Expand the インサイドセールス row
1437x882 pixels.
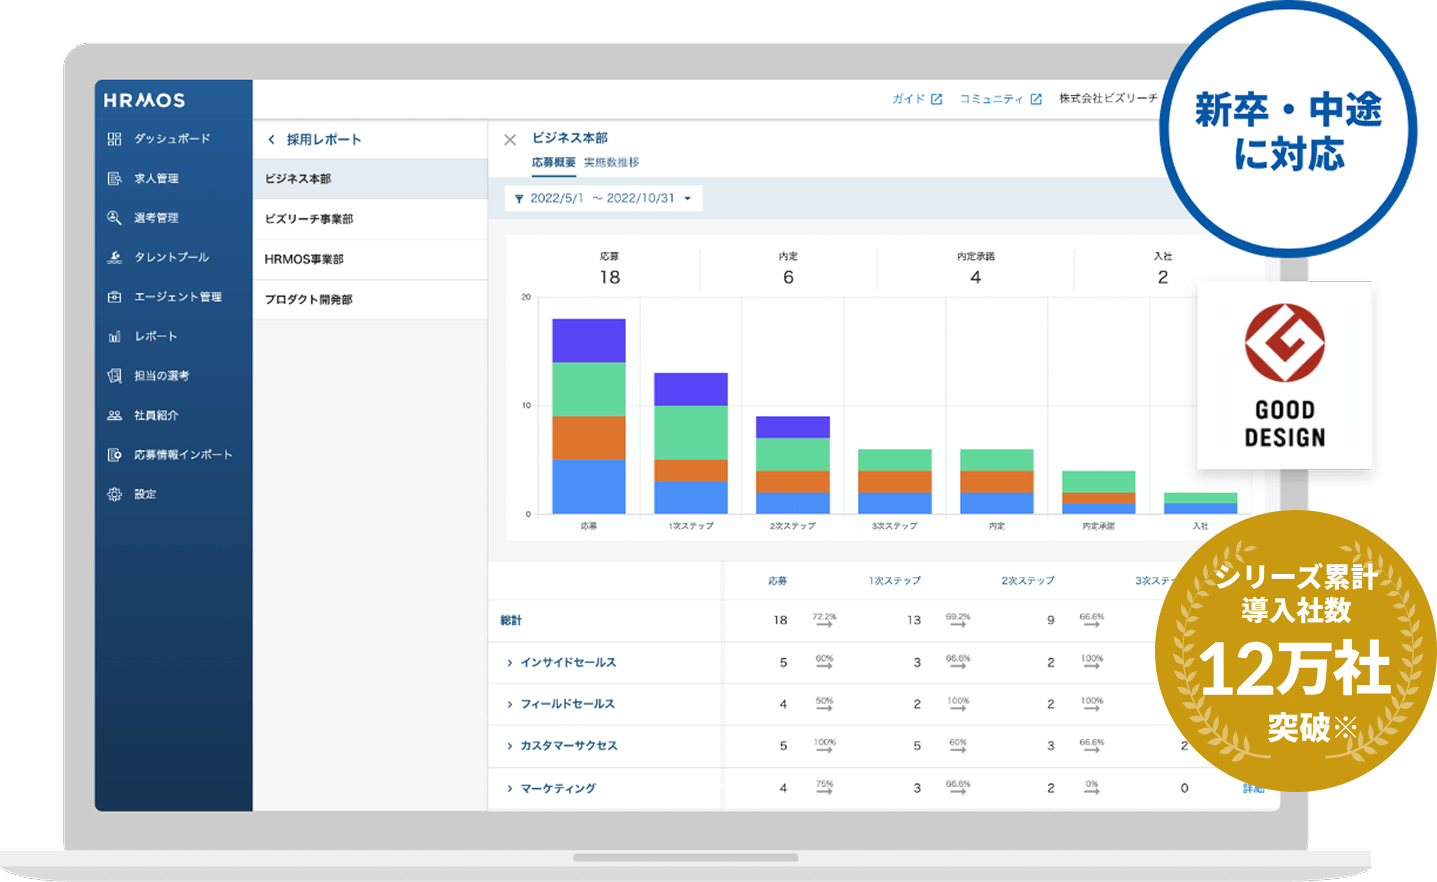(510, 663)
